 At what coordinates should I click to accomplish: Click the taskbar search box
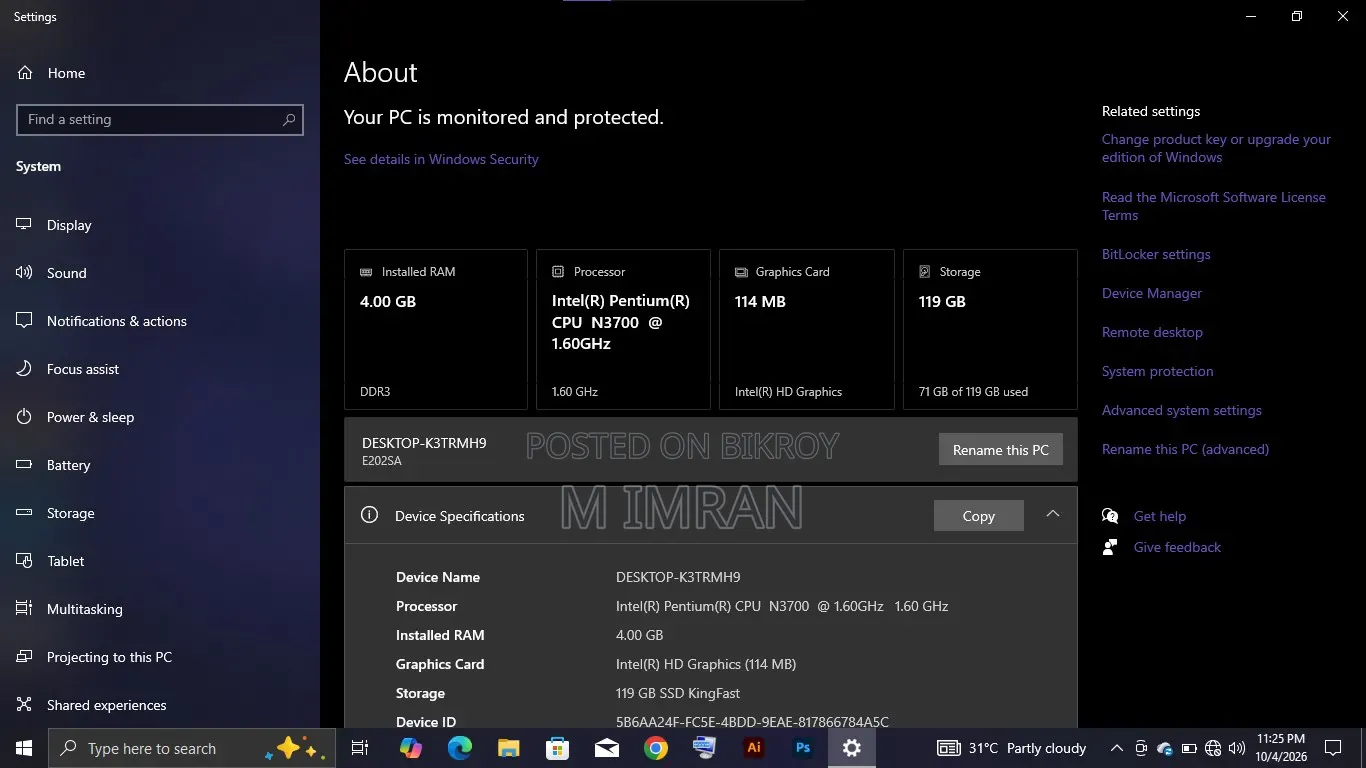(x=191, y=748)
